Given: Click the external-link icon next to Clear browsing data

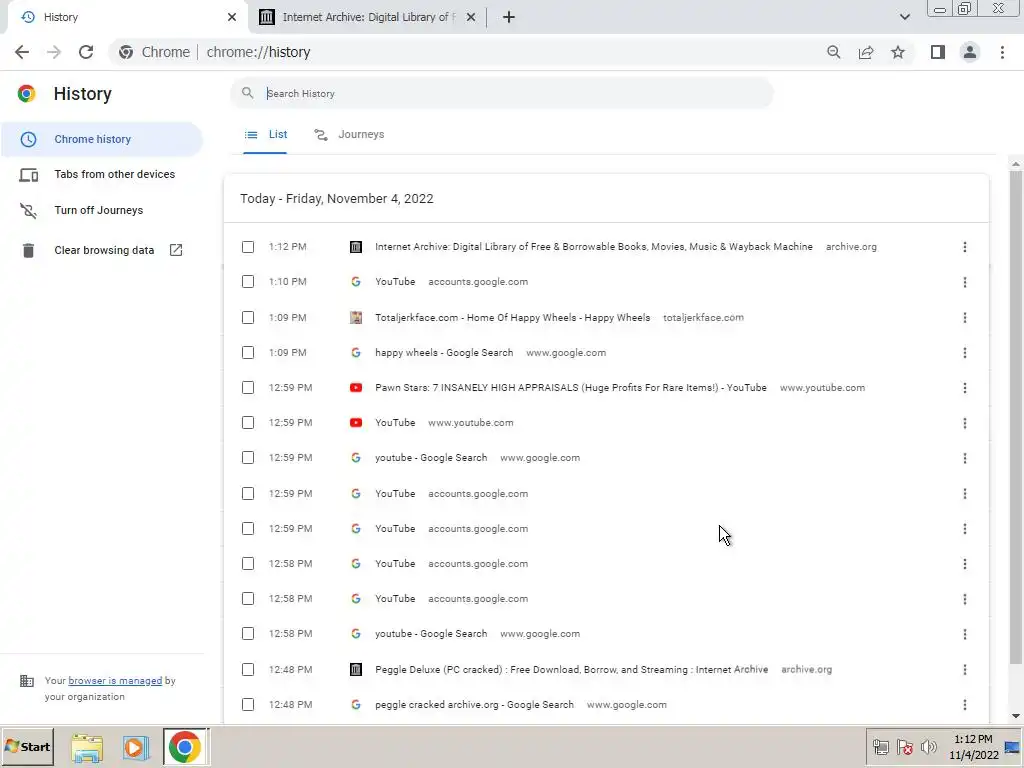Looking at the screenshot, I should 176,250.
